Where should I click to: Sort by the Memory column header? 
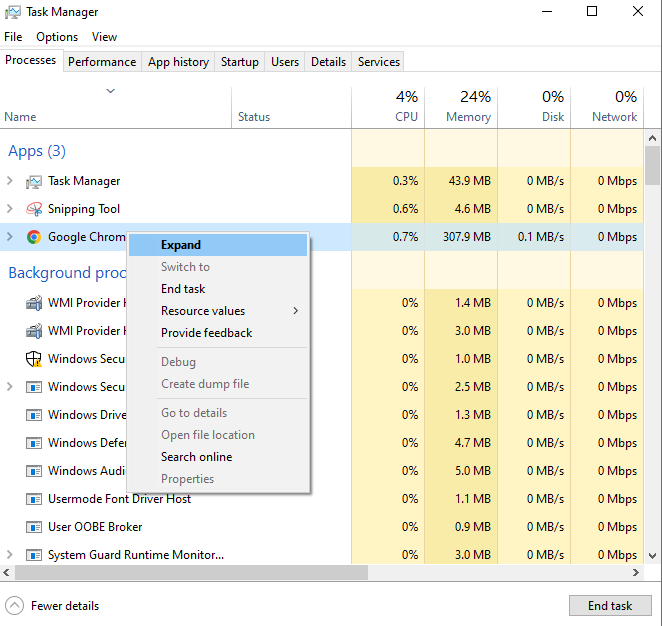coord(461,108)
